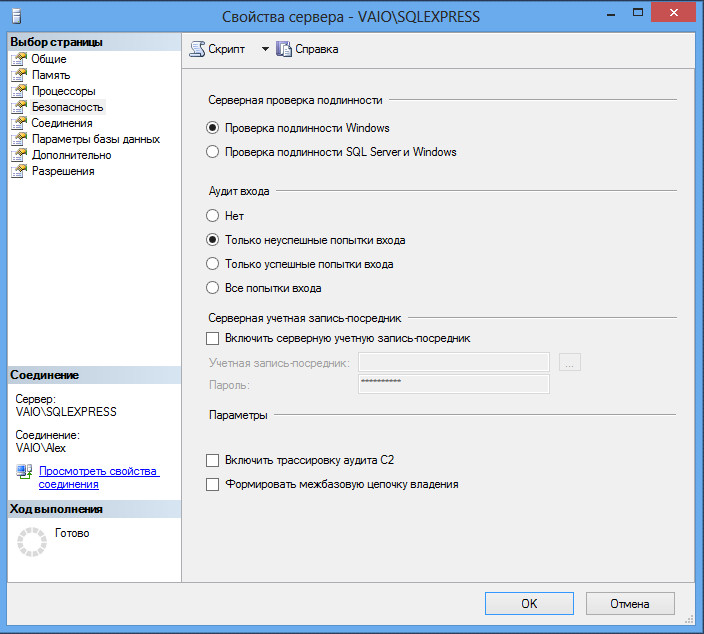Click the Готово status text
The image size is (704, 634).
tap(72, 533)
